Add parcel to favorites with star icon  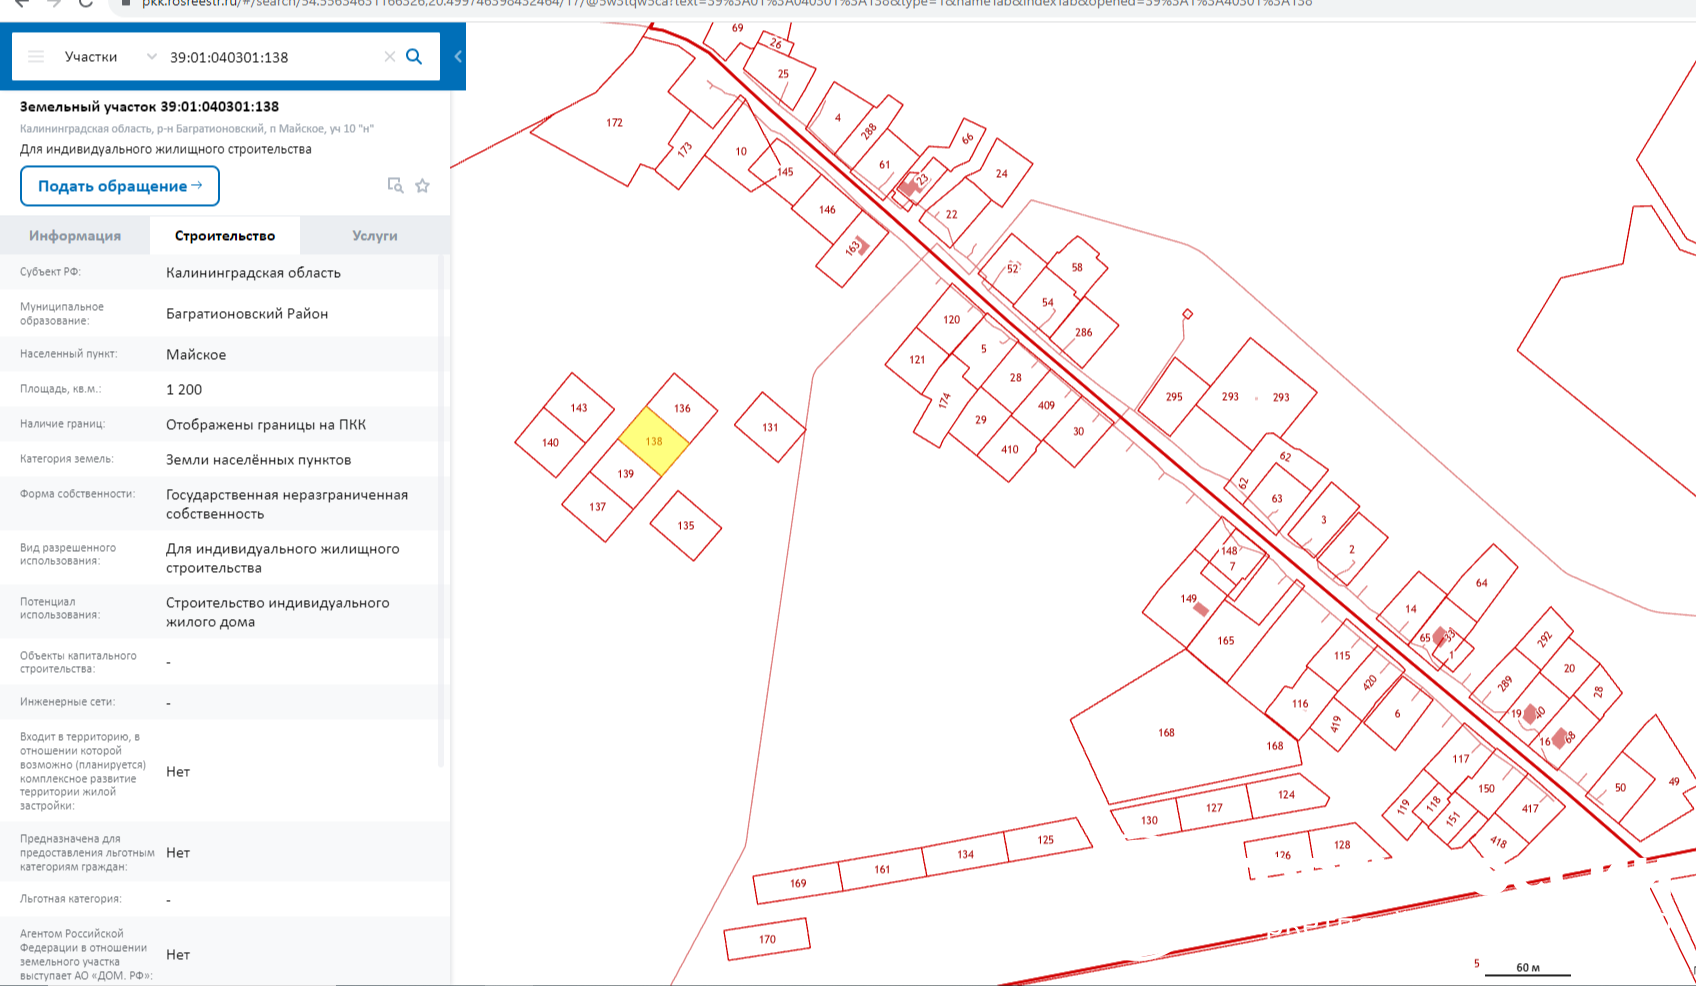pos(423,186)
